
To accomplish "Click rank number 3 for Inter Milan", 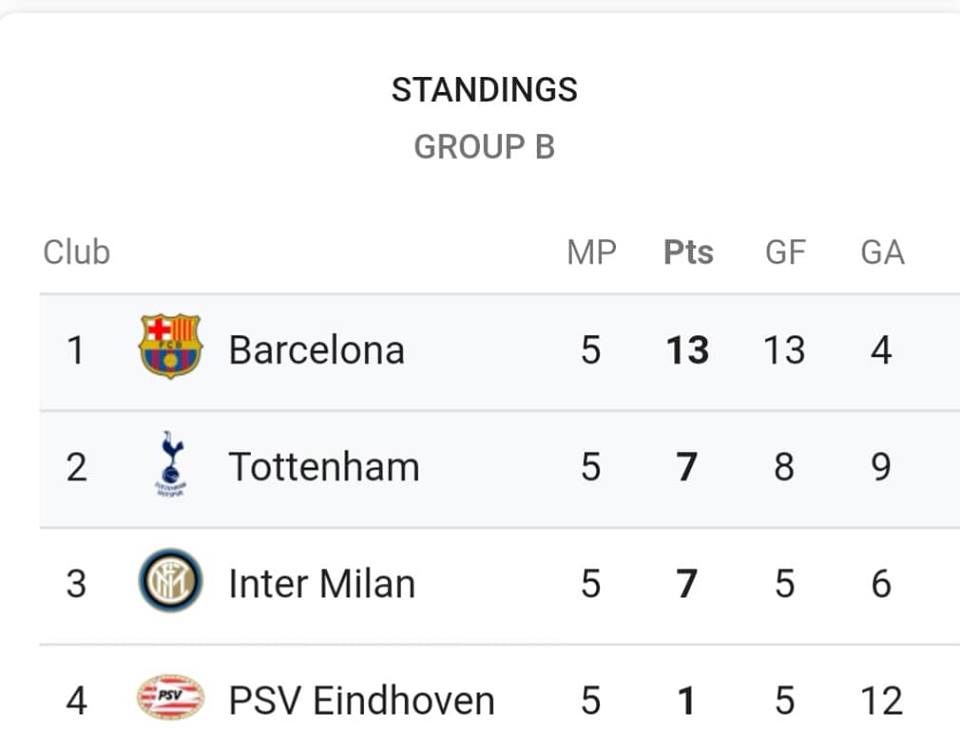I will tap(76, 583).
